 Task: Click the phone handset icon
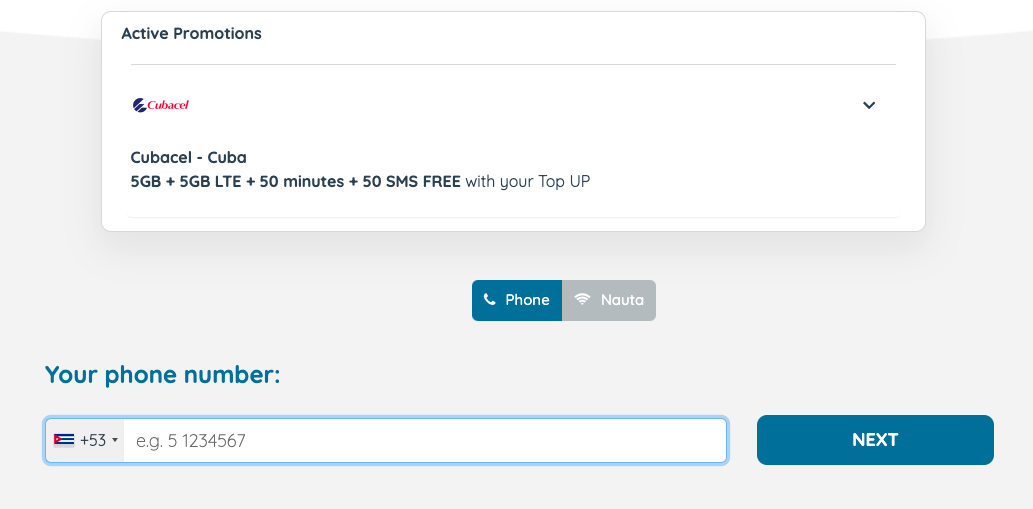tap(489, 300)
